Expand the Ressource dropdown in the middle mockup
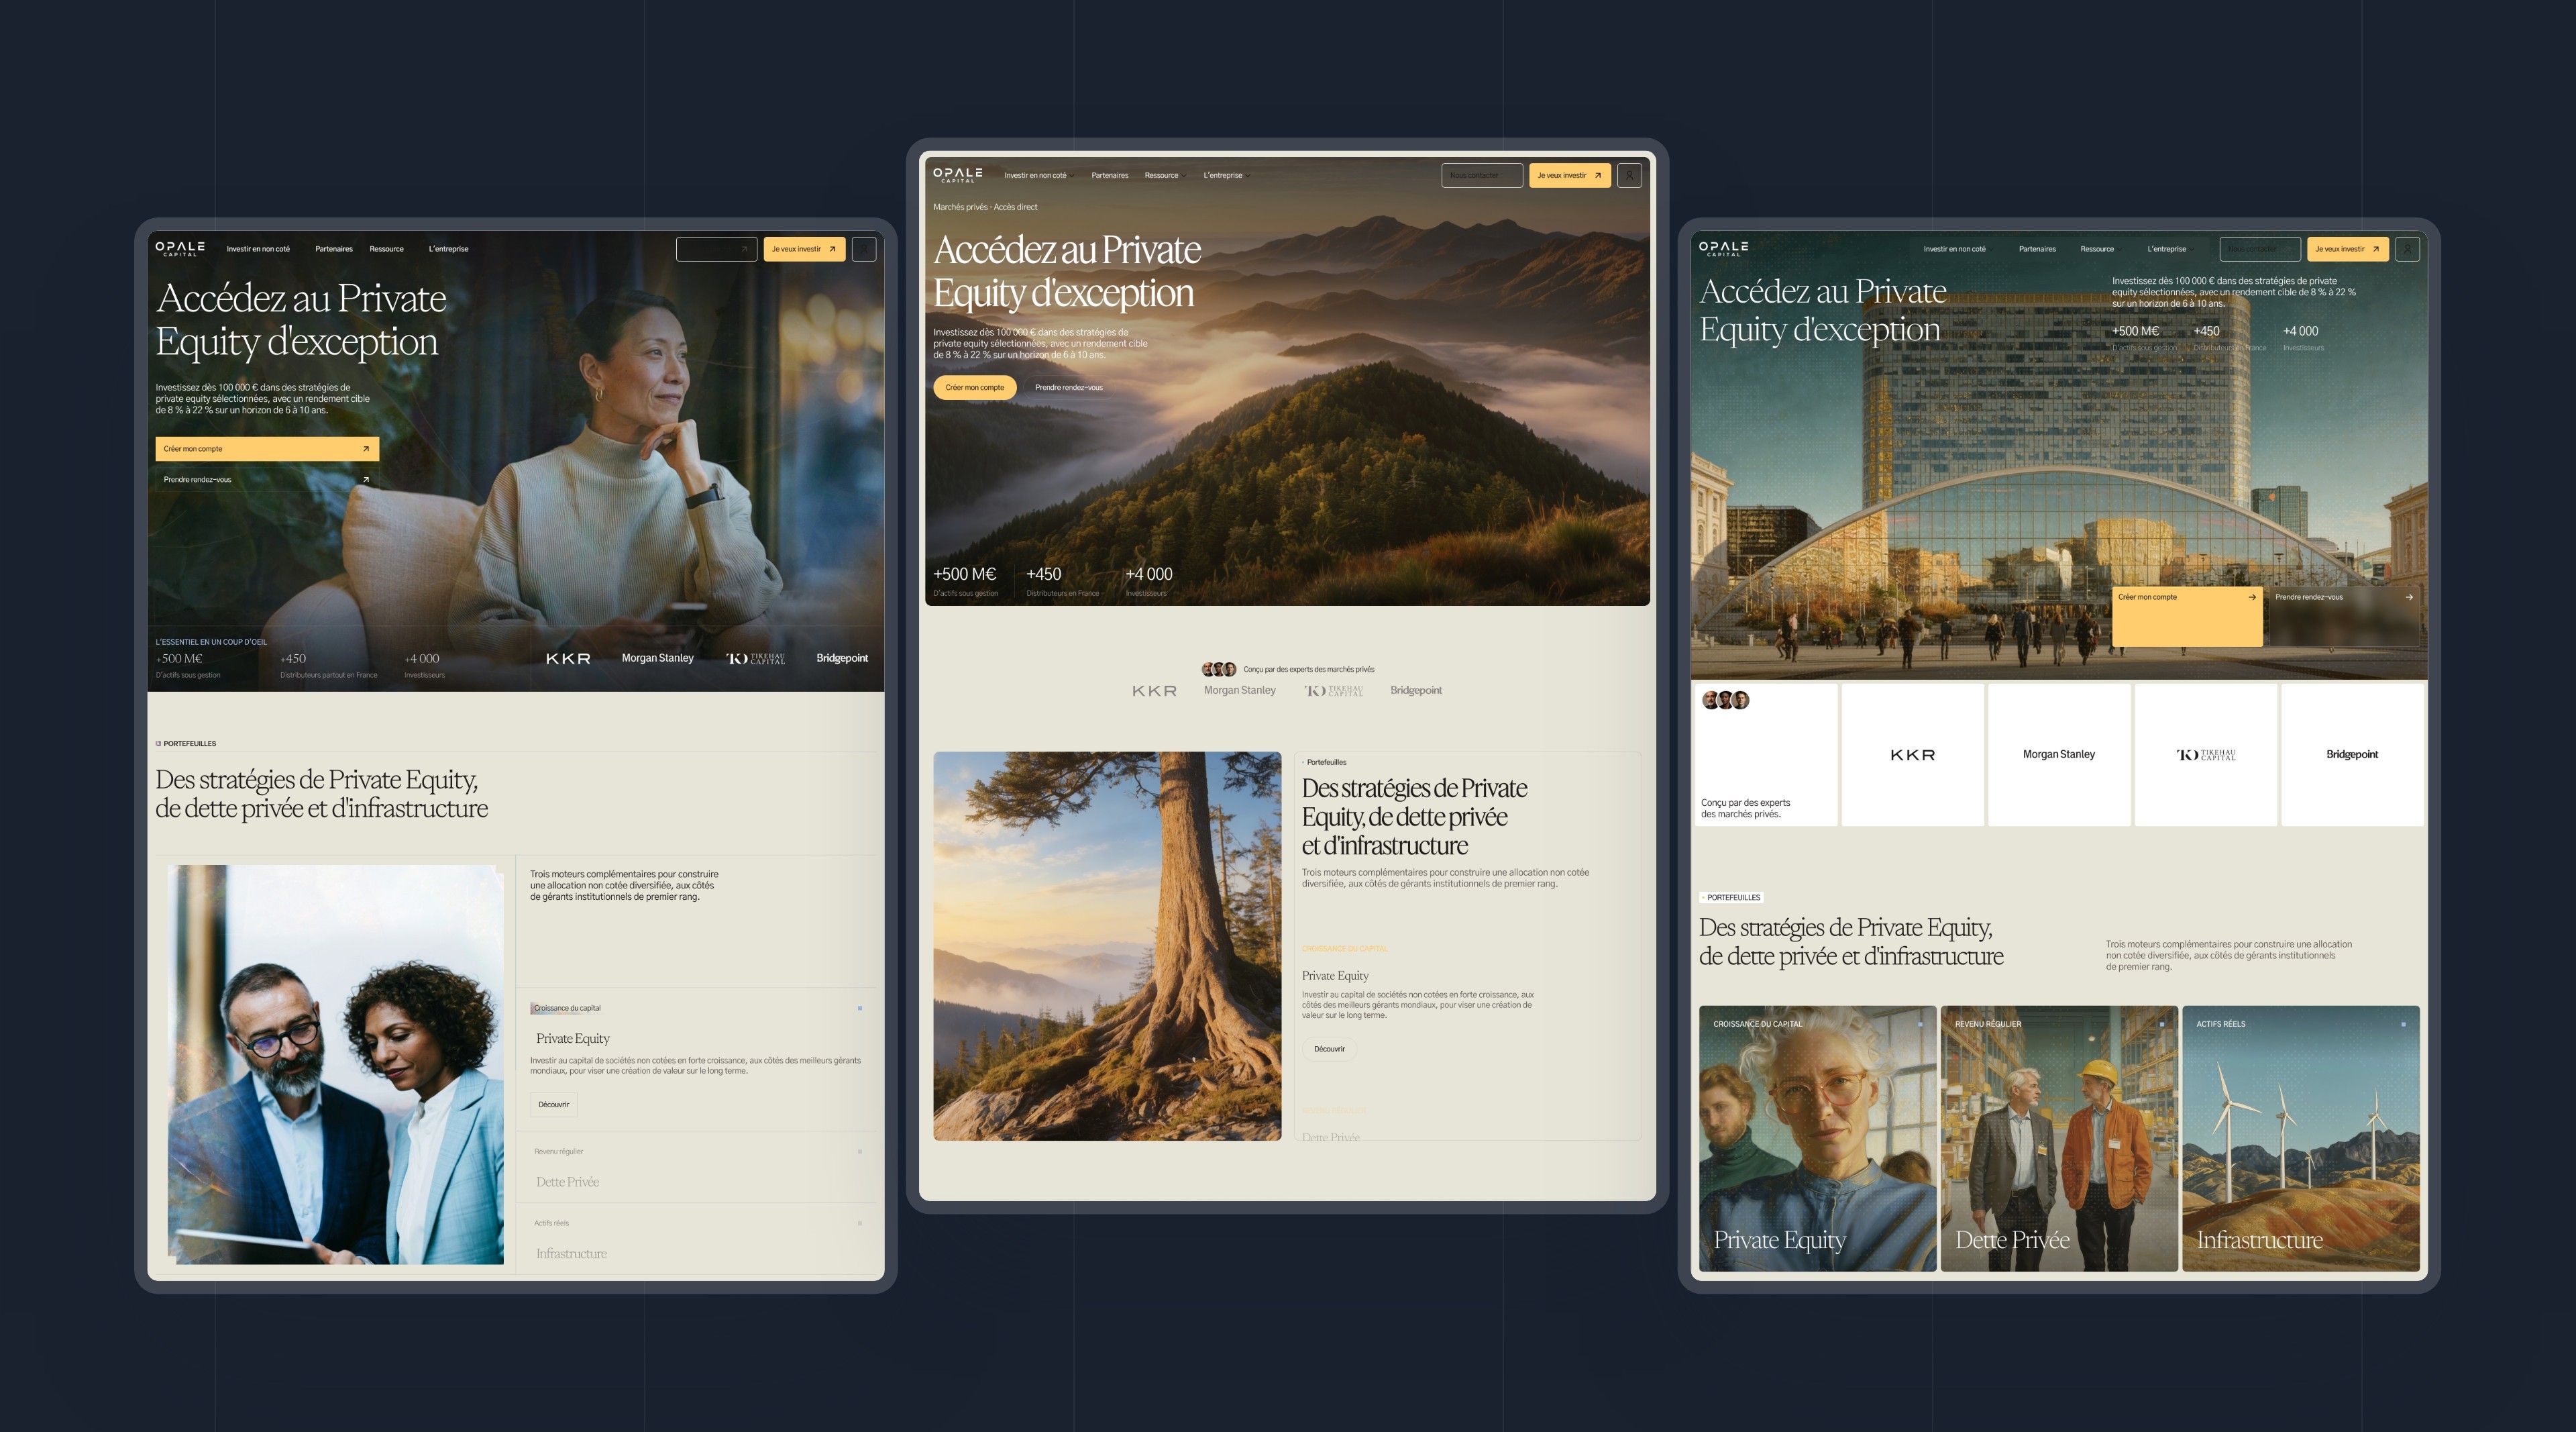This screenshot has width=2576, height=1432. tap(1165, 175)
